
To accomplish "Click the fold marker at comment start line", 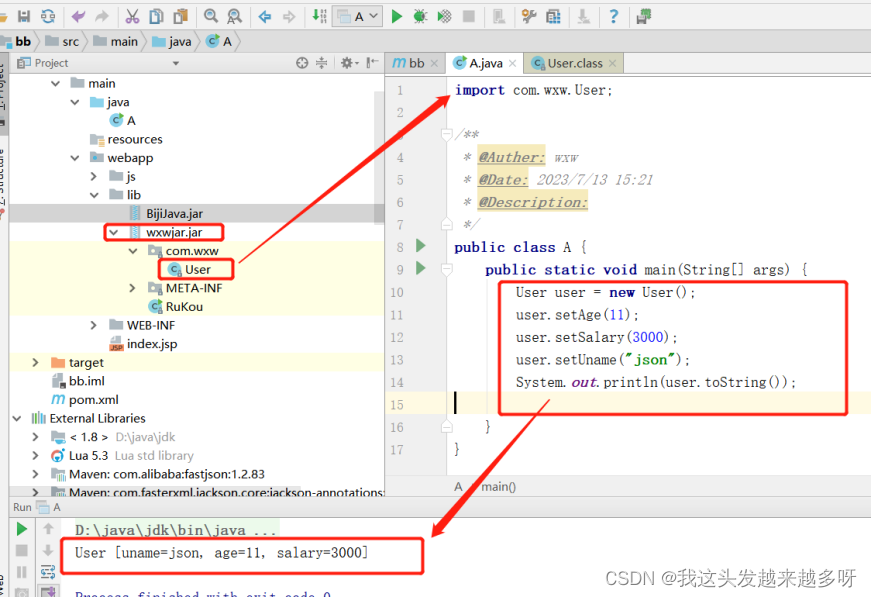I will pos(446,134).
